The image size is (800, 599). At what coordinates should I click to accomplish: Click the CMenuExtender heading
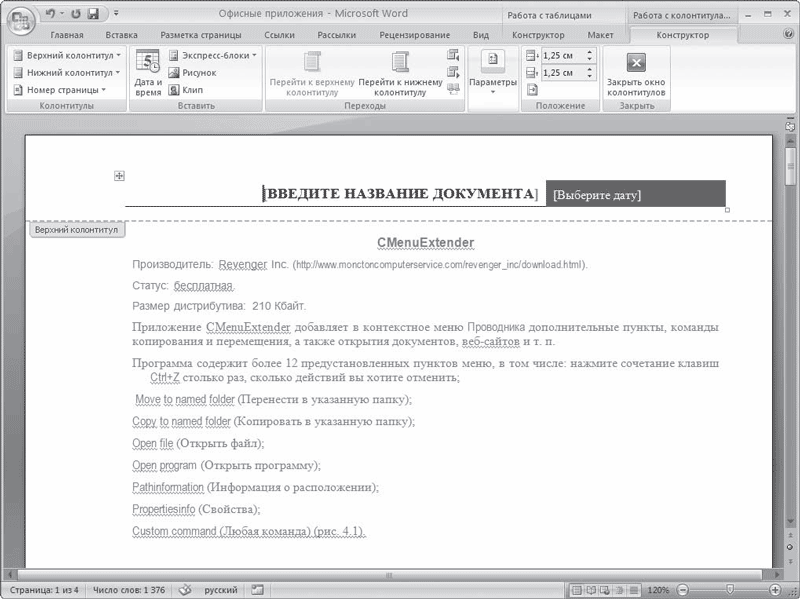point(426,243)
